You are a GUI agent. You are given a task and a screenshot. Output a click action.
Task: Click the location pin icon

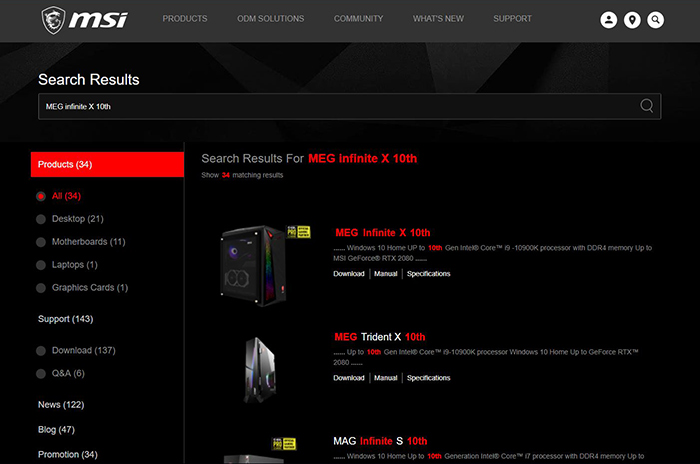click(x=632, y=19)
